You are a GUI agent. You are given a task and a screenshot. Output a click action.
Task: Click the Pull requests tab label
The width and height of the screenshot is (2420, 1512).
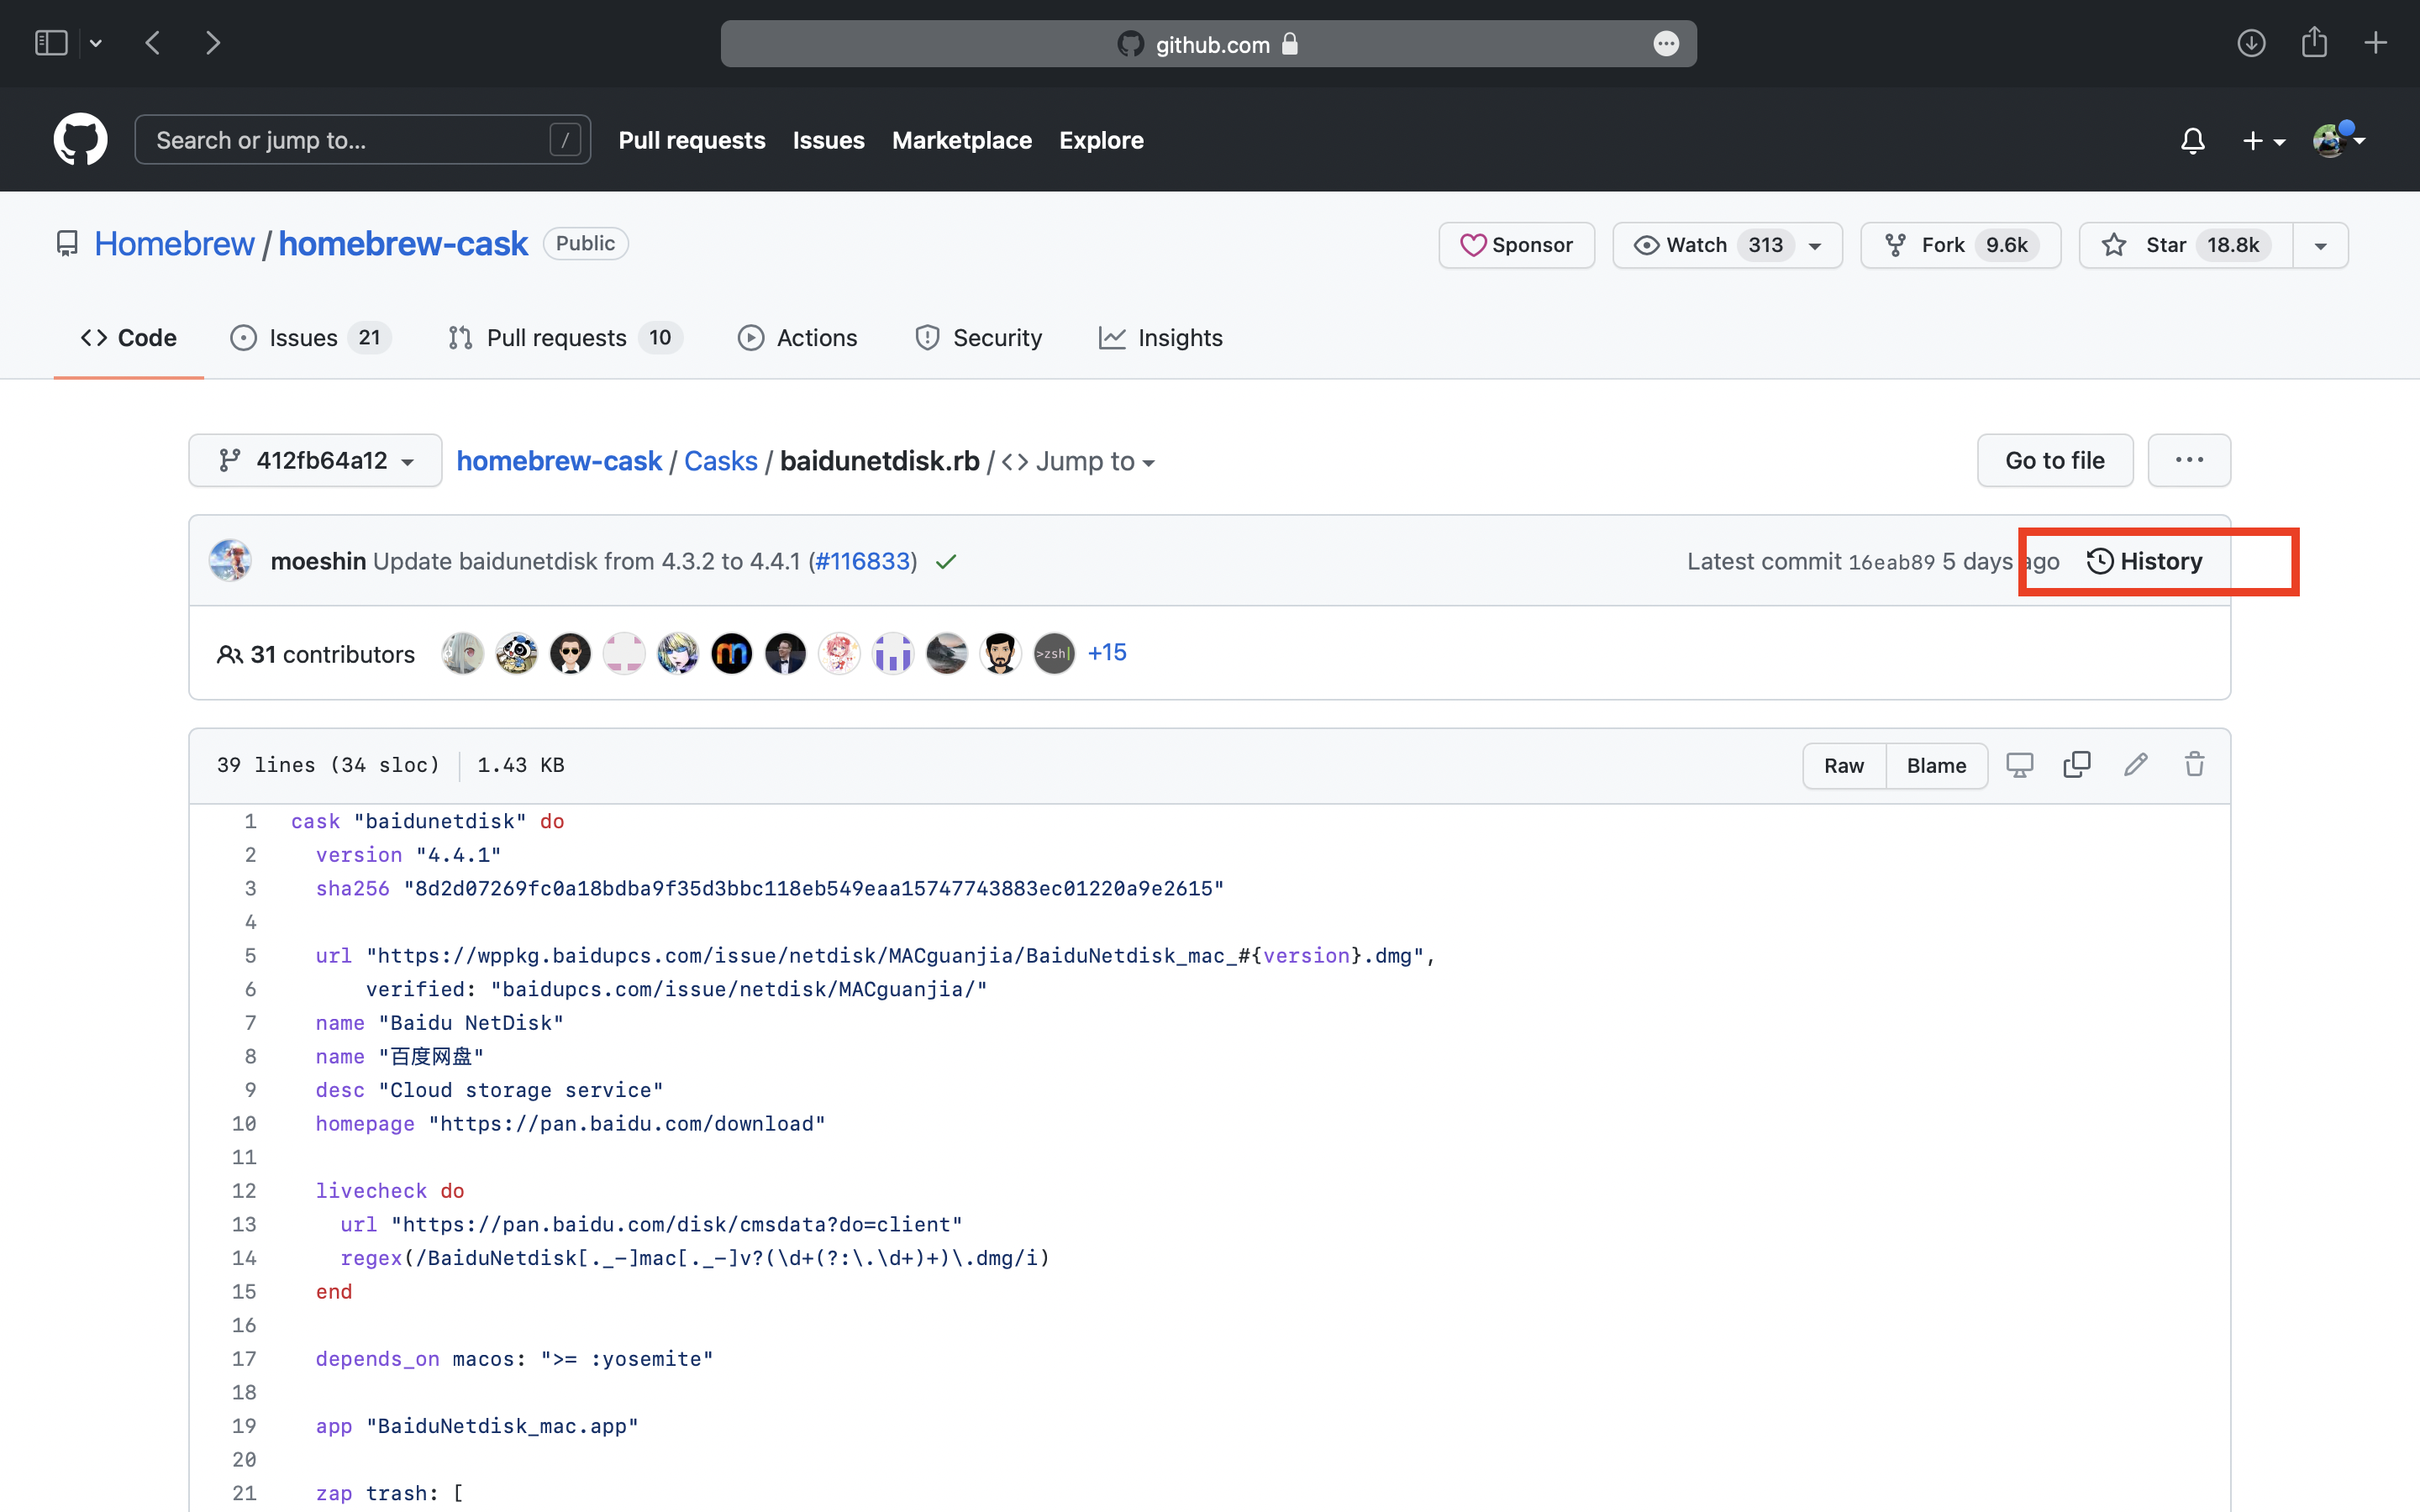[x=555, y=338]
